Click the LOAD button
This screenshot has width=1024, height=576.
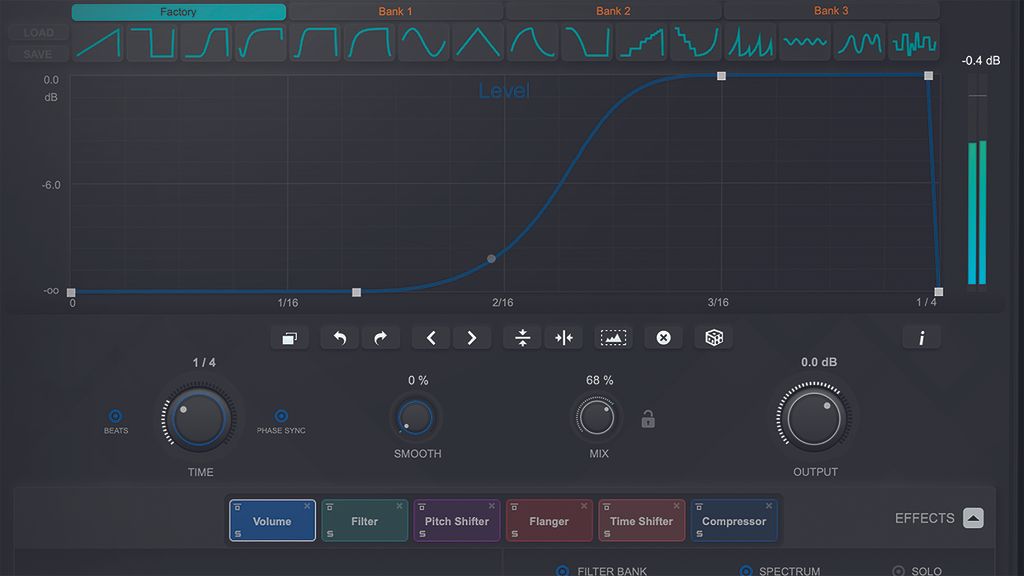[36, 32]
